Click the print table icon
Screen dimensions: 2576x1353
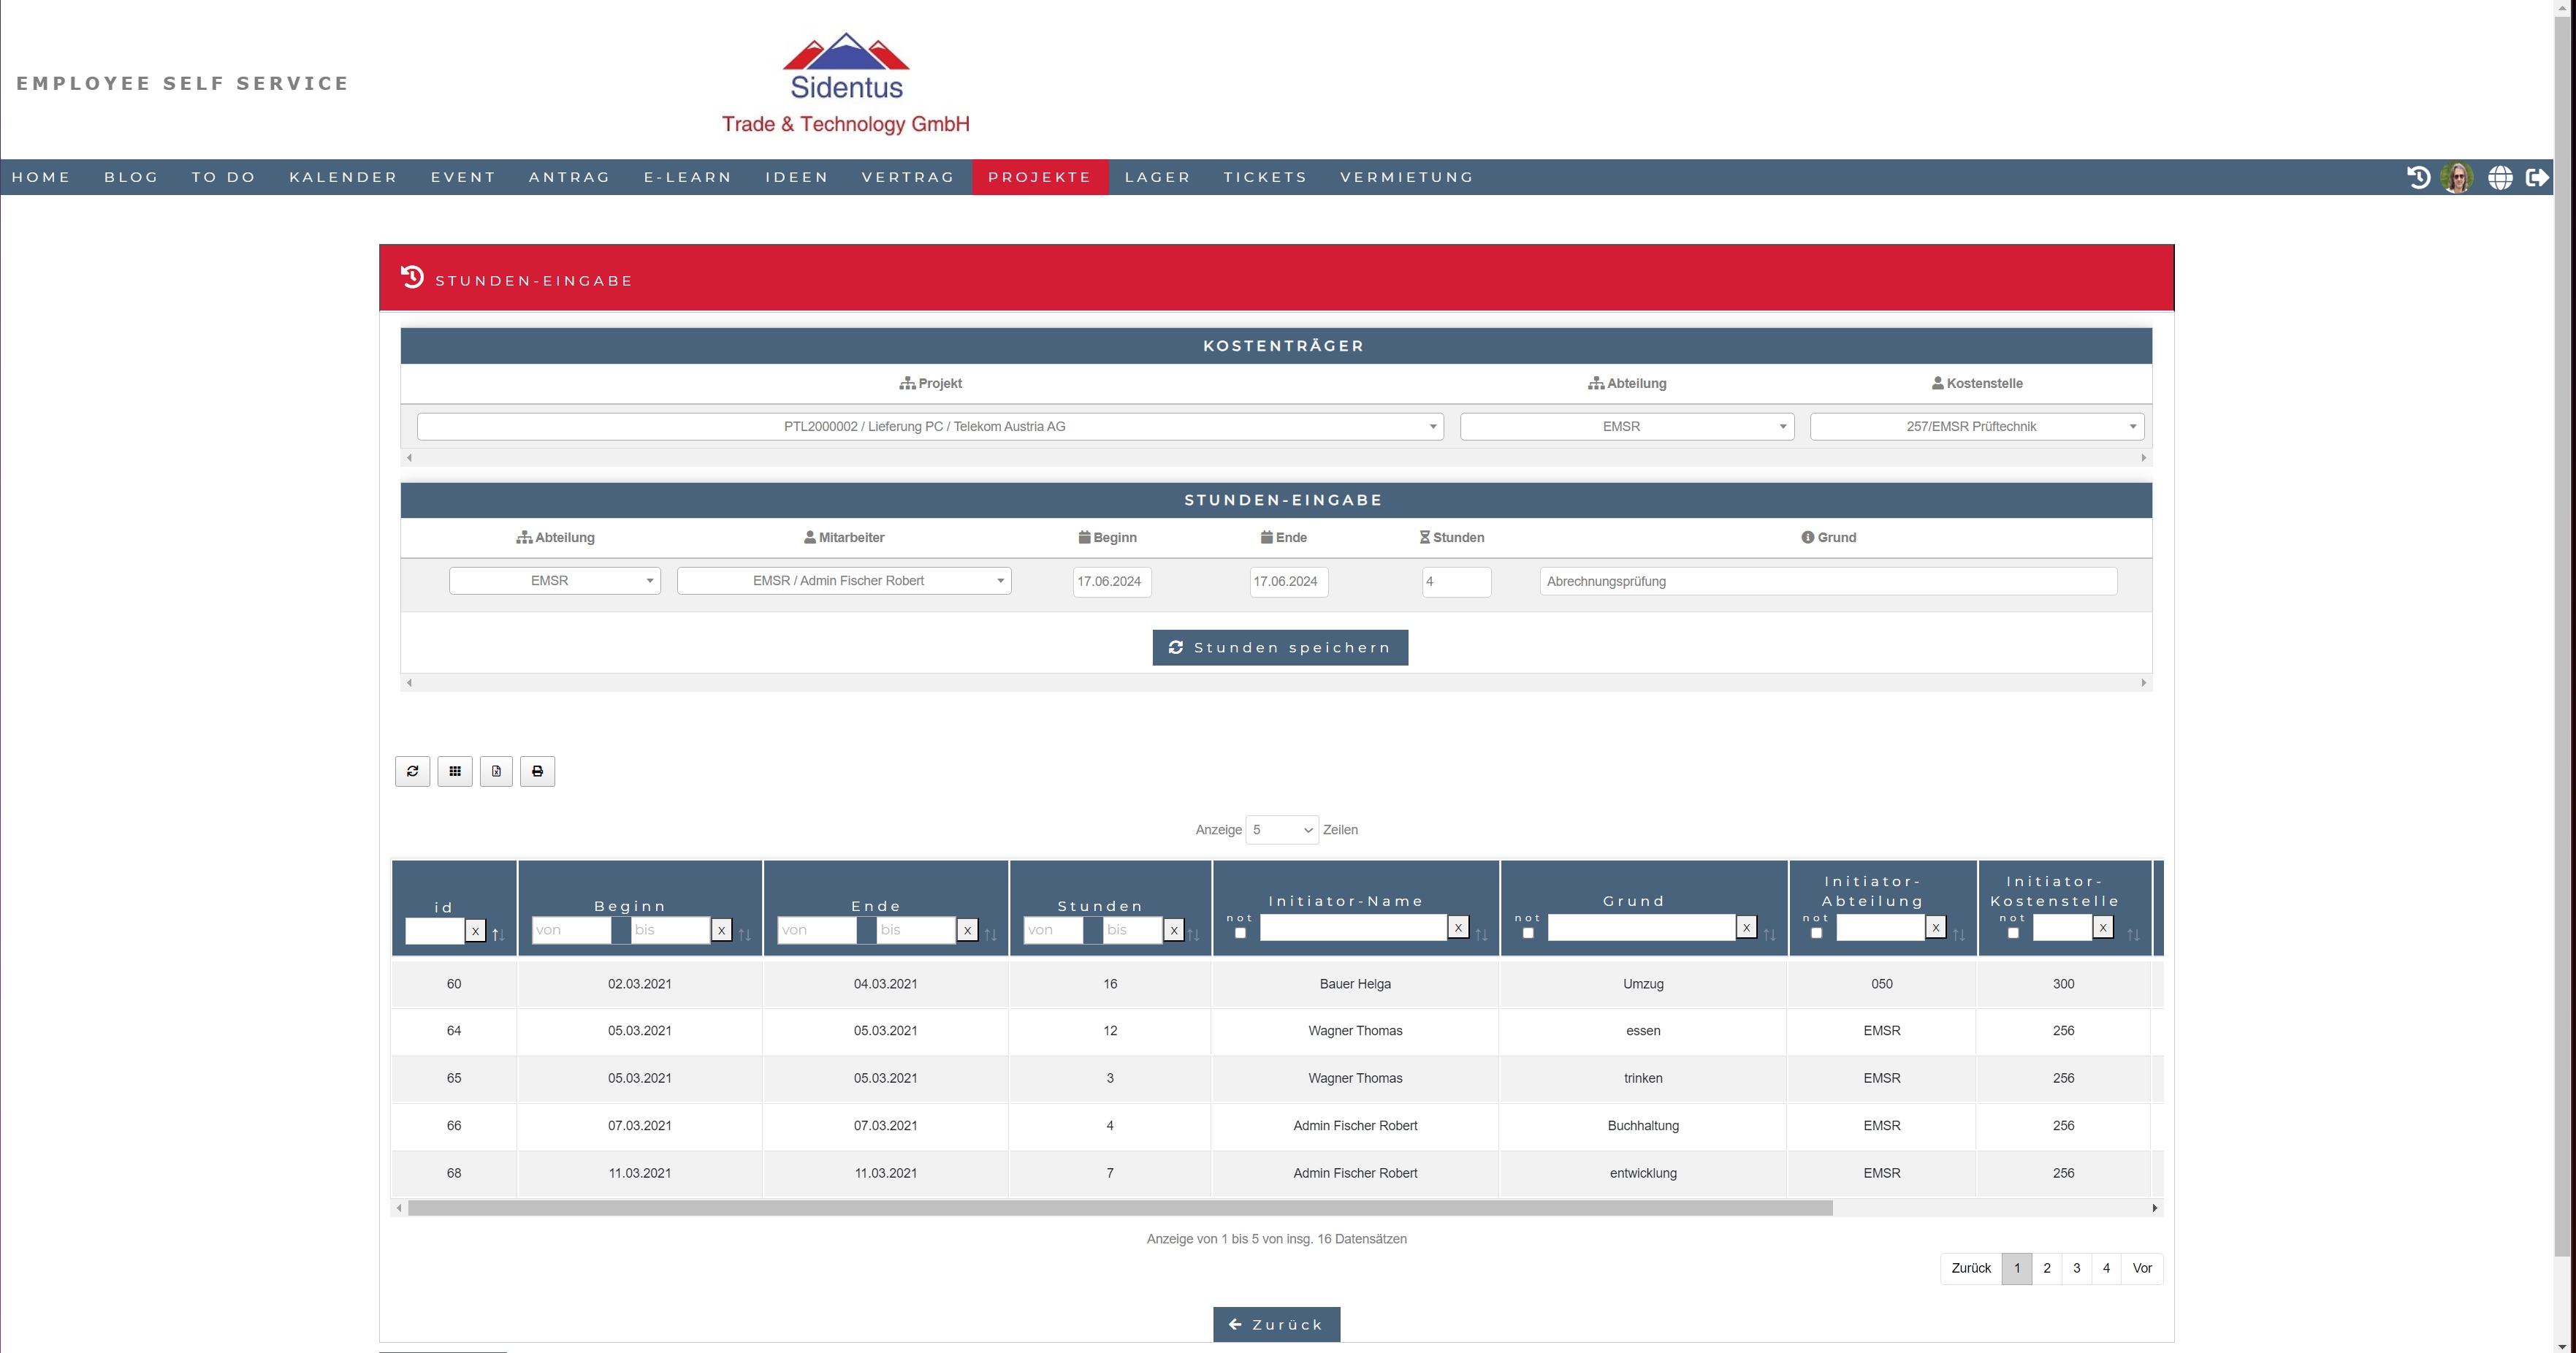[538, 771]
